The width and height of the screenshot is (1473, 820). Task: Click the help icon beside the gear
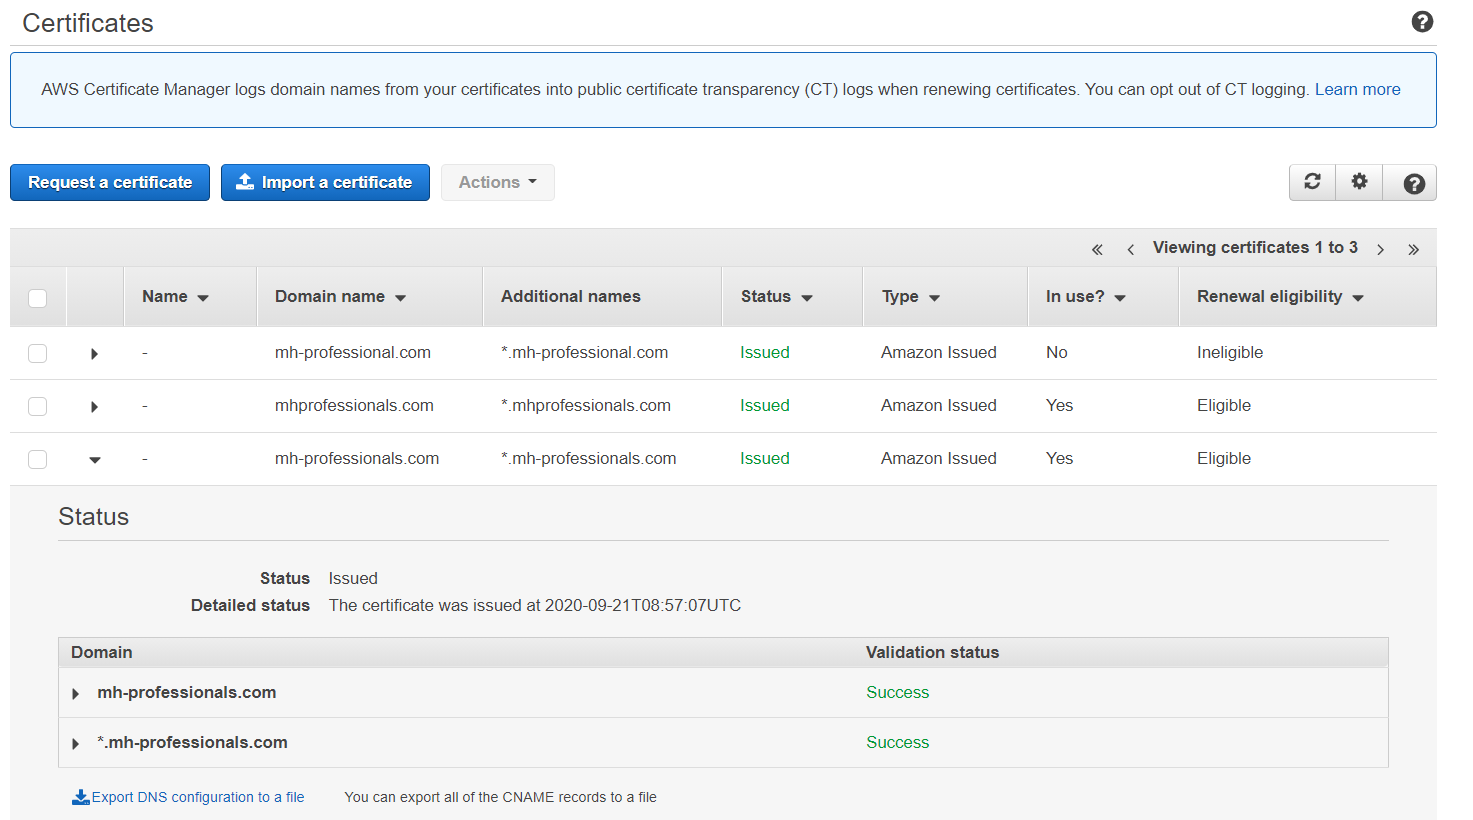click(x=1413, y=183)
